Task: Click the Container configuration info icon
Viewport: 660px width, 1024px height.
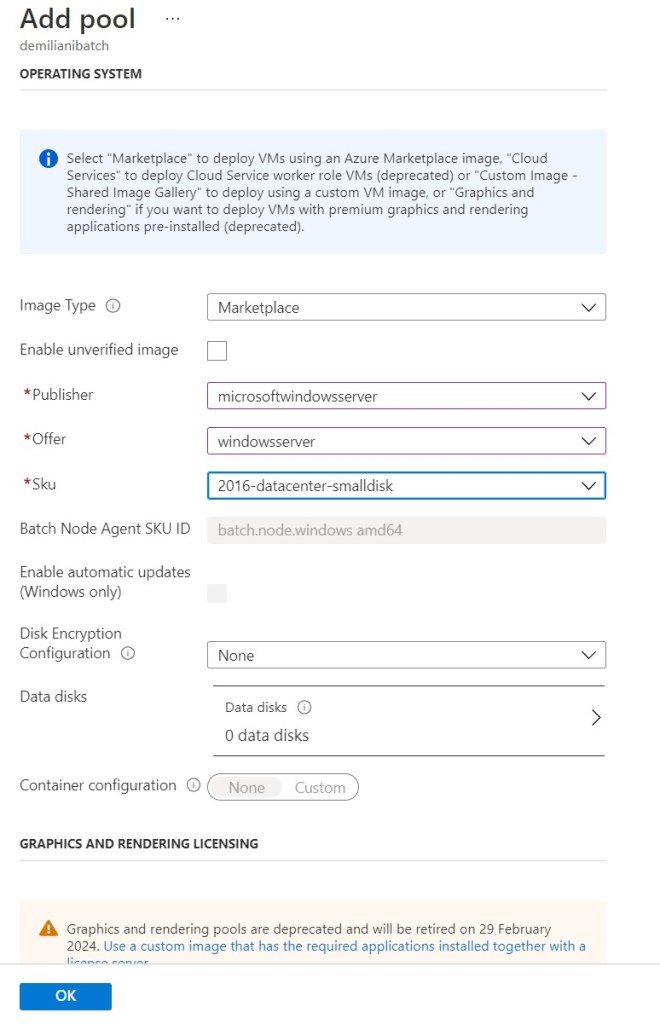Action: pyautogui.click(x=193, y=786)
